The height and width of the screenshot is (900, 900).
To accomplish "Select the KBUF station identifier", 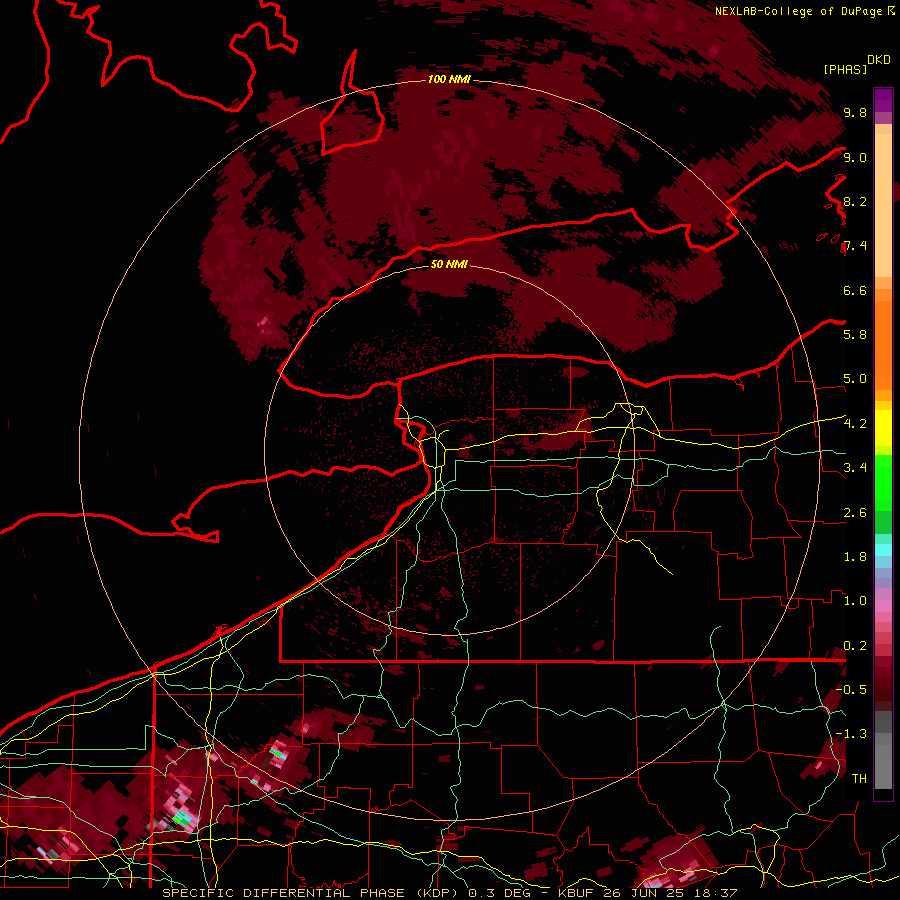I will pyautogui.click(x=577, y=893).
